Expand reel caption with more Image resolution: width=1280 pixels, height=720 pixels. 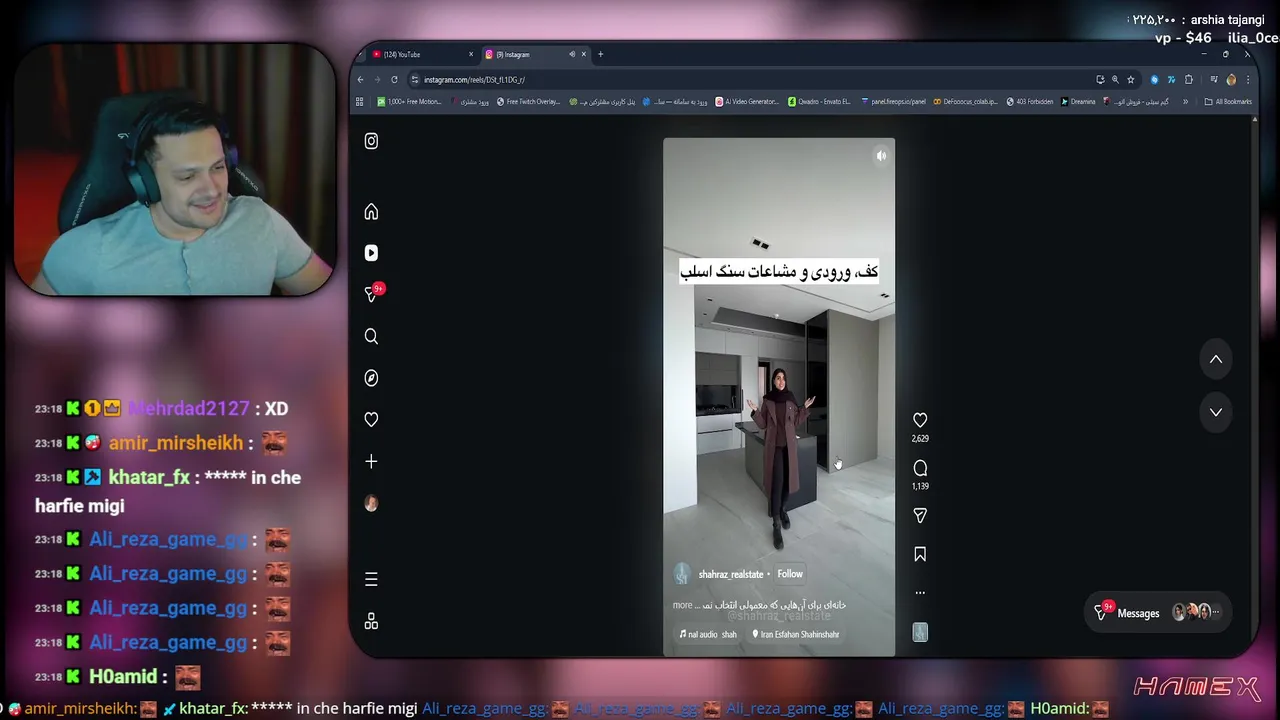click(682, 605)
